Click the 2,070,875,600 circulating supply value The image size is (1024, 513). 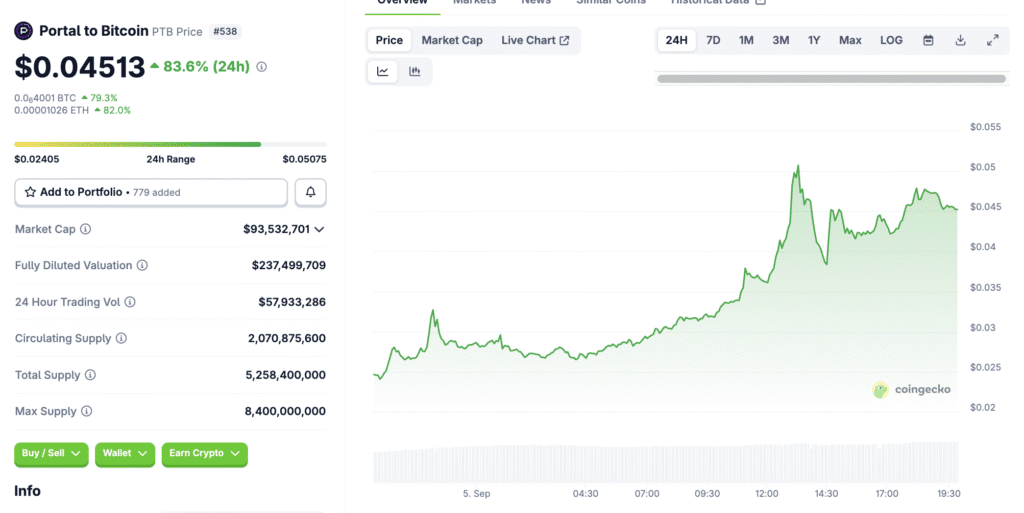coord(287,338)
